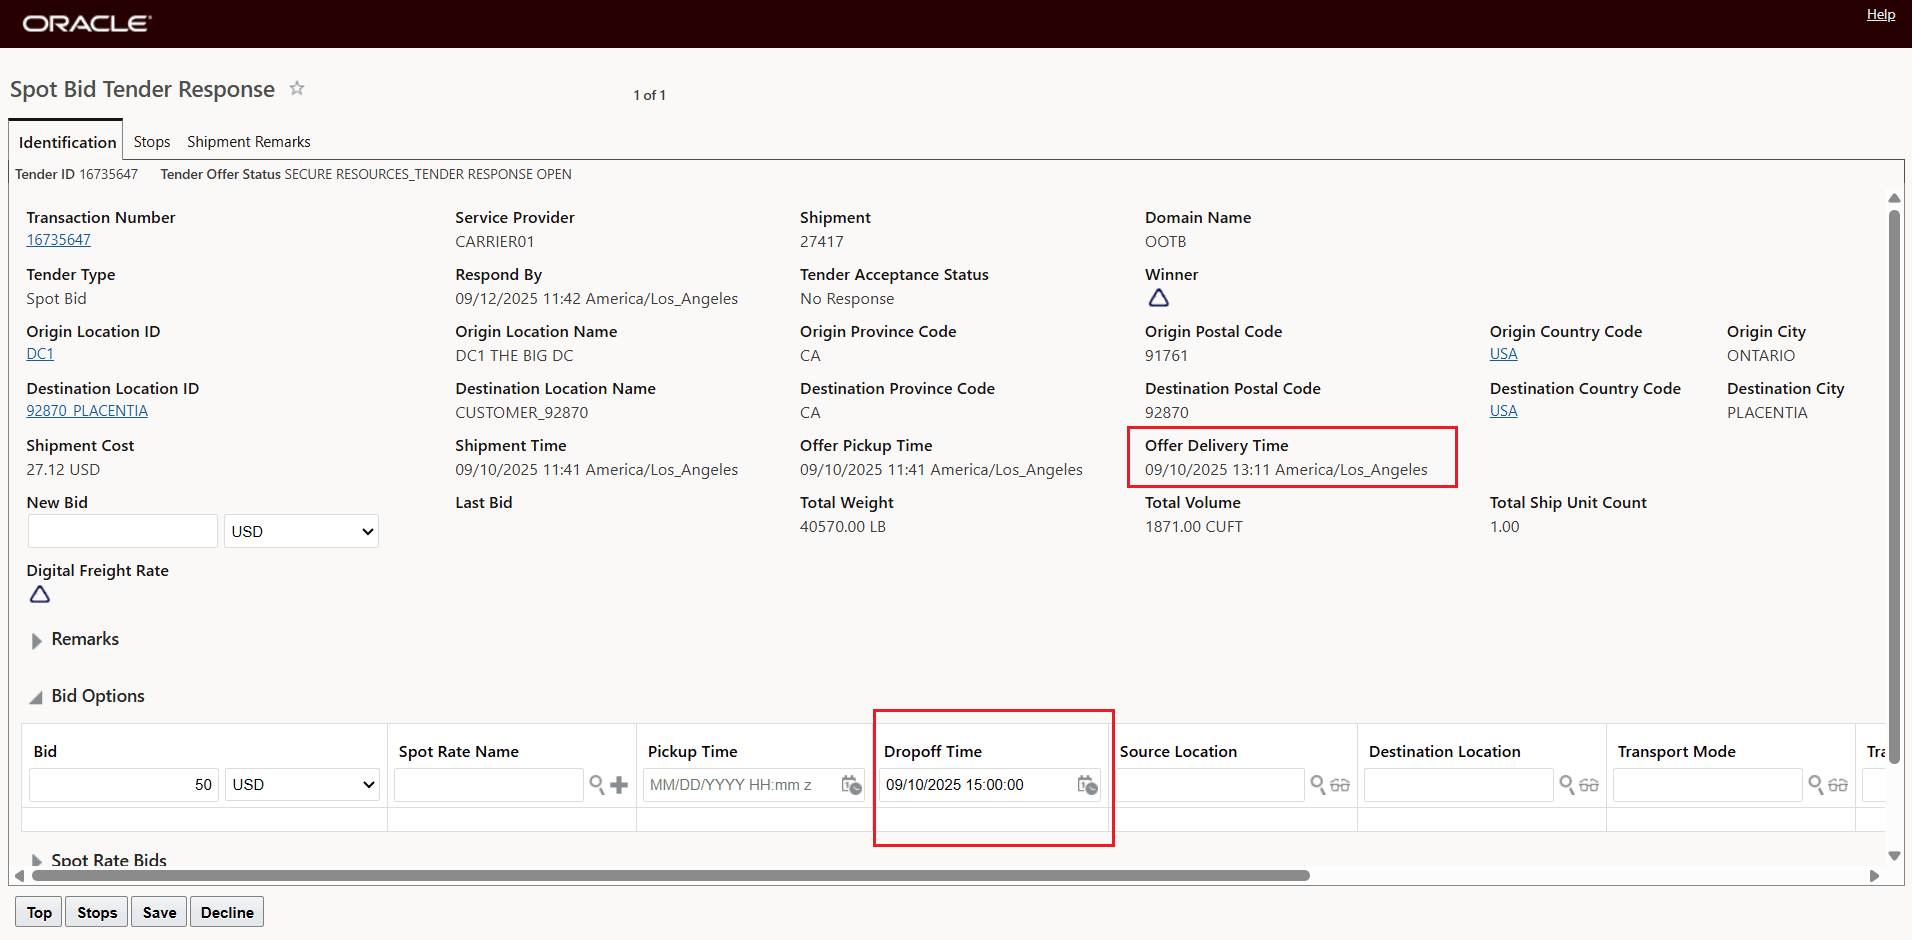
Task: Open the New Bid USD currency dropdown
Action: (300, 531)
